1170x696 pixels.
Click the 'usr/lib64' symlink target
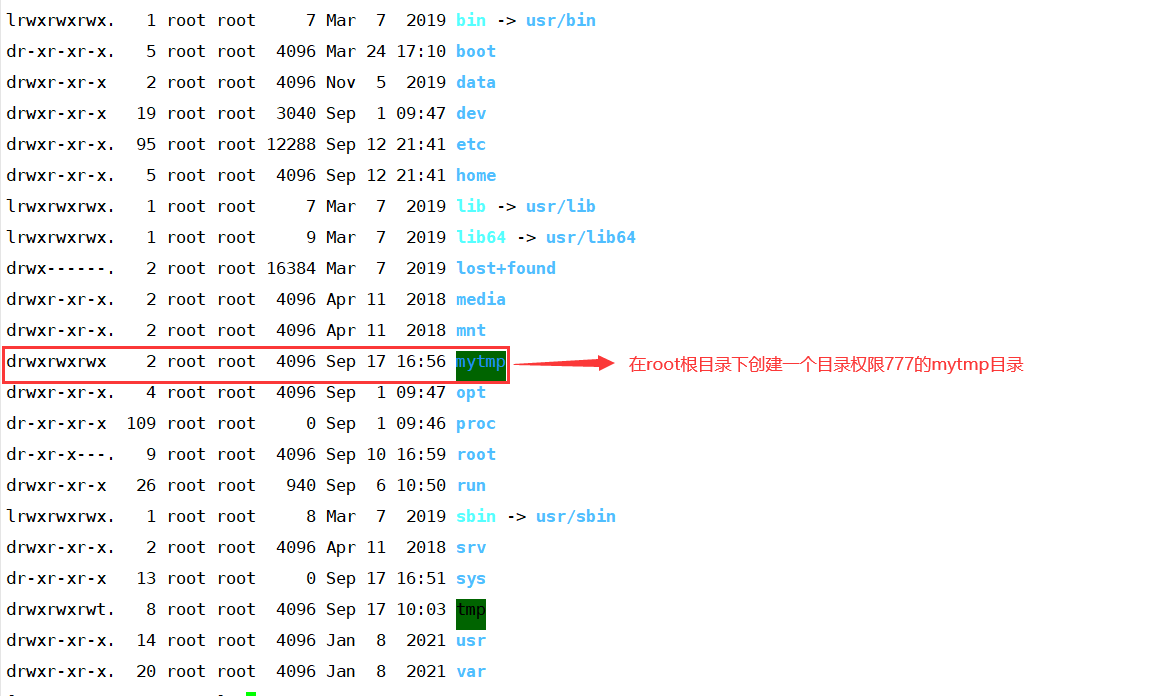[x=590, y=237]
